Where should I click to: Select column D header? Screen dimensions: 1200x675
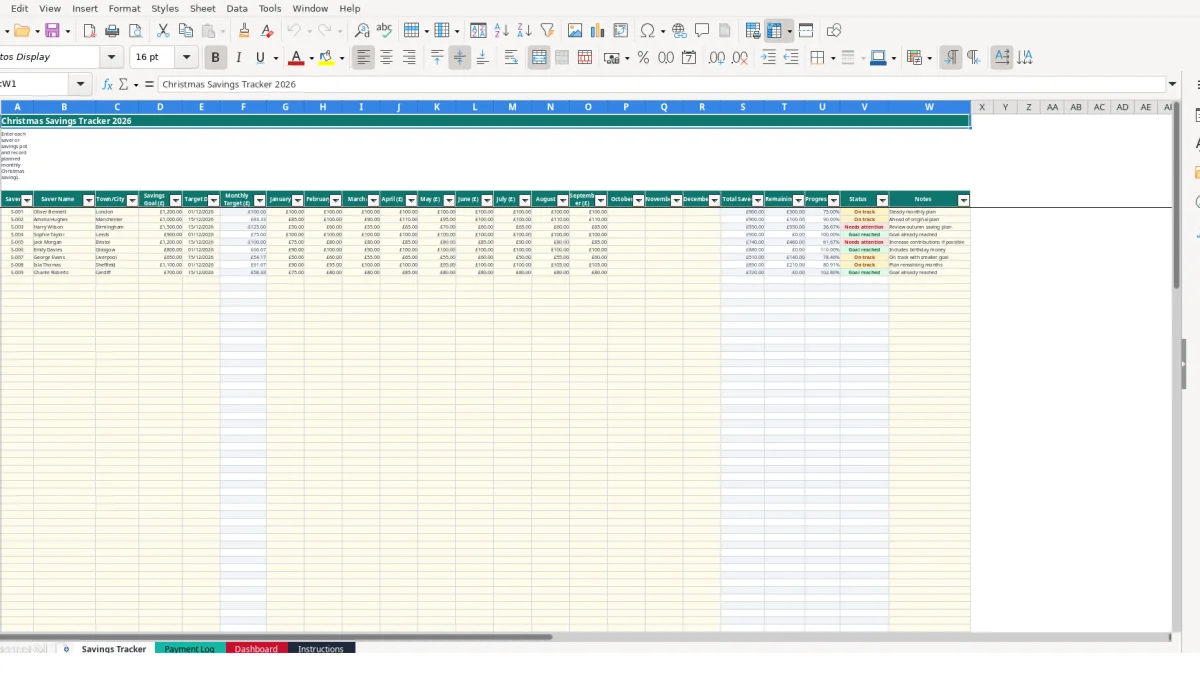(160, 107)
